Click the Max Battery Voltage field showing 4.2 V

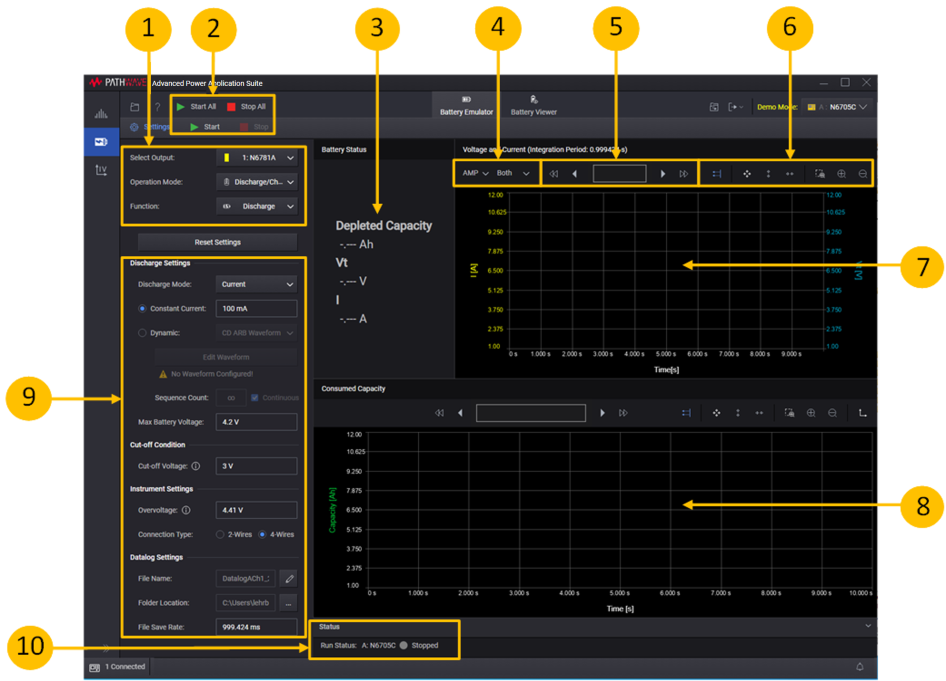click(x=256, y=422)
